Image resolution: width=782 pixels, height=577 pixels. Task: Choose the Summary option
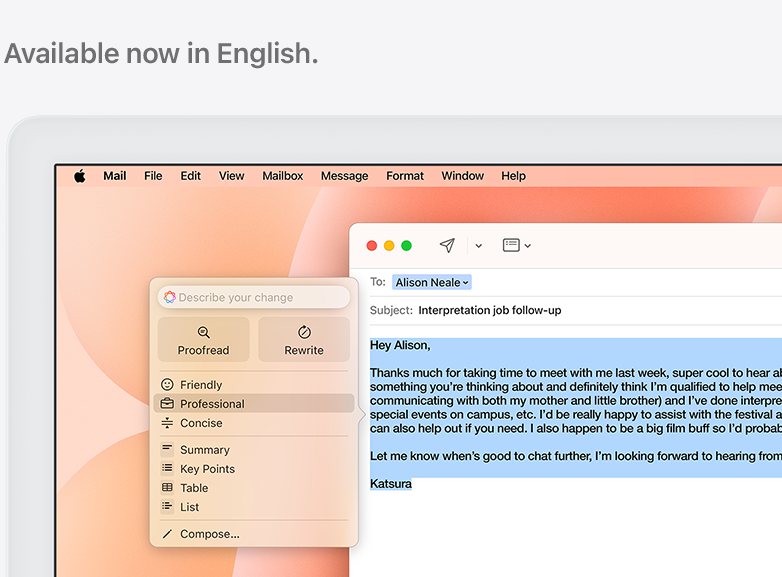tap(204, 450)
